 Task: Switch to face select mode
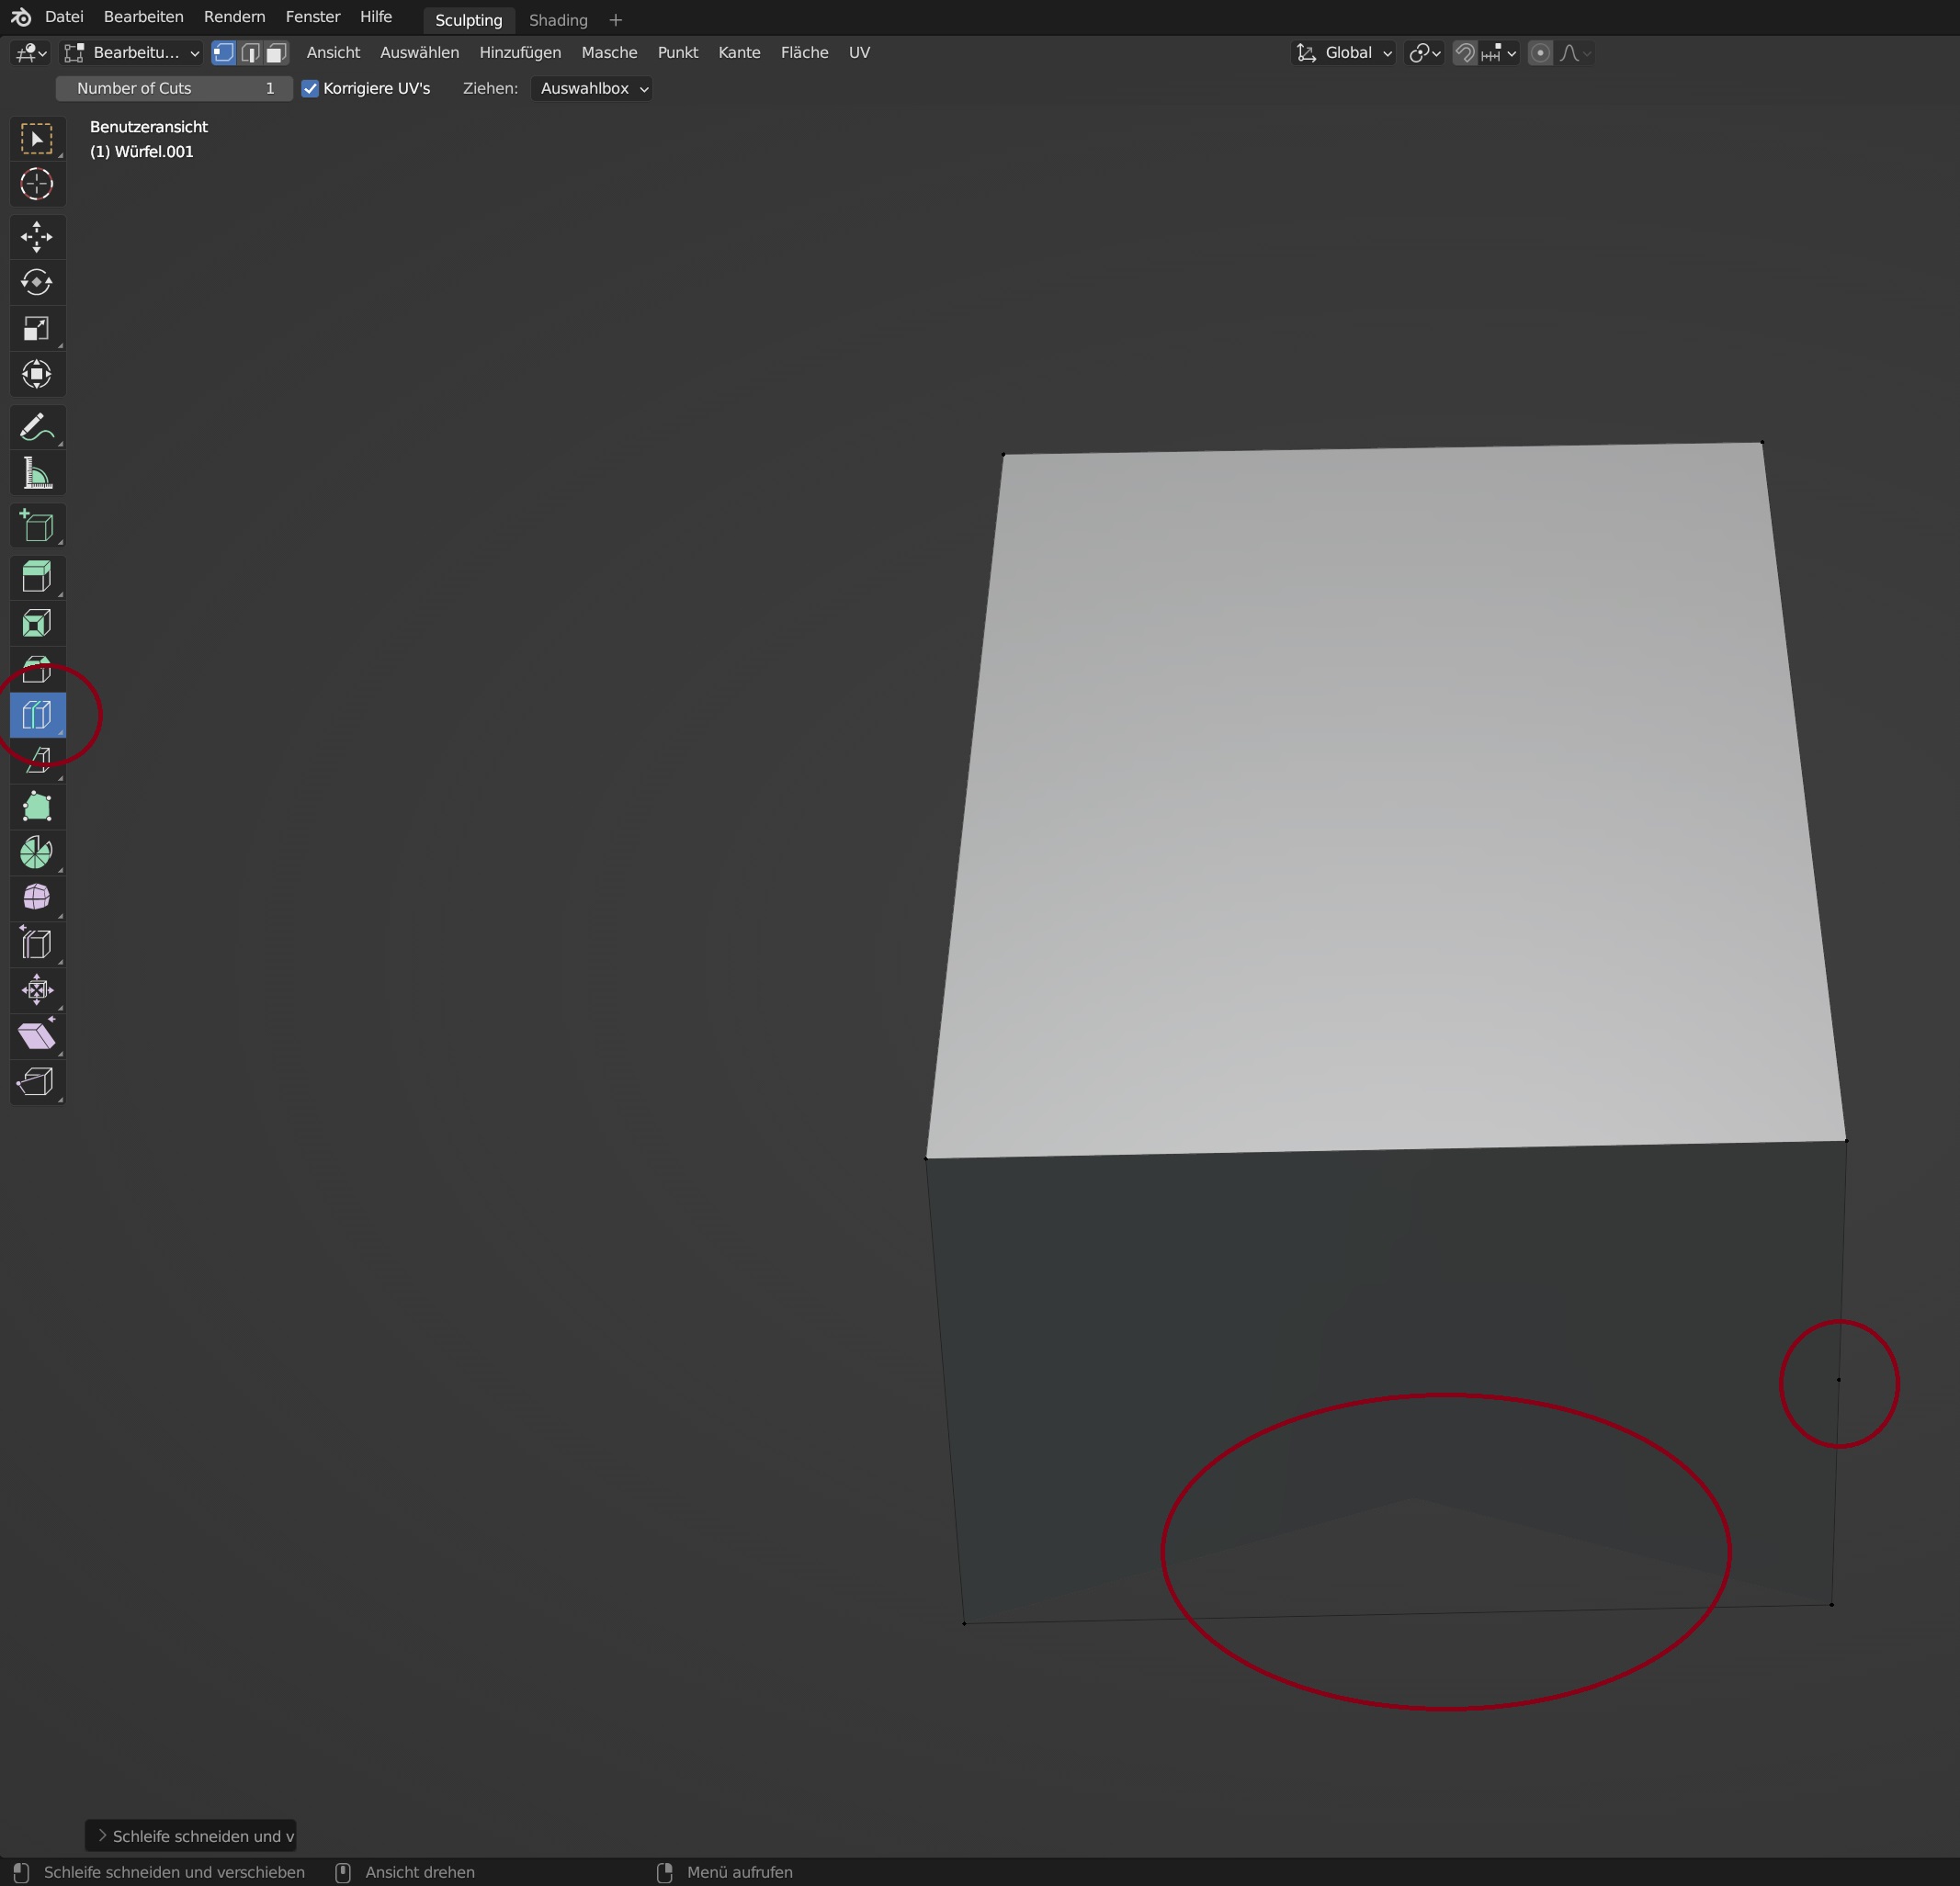pyautogui.click(x=277, y=53)
